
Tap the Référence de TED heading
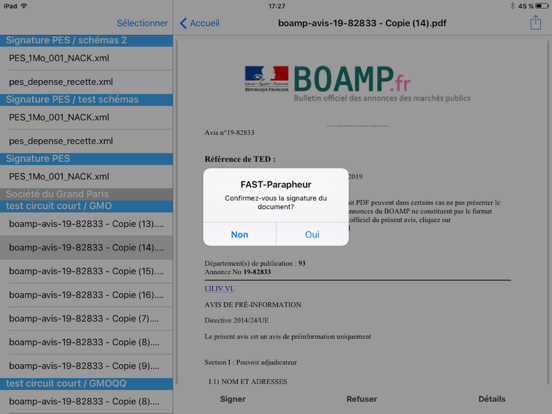click(240, 159)
